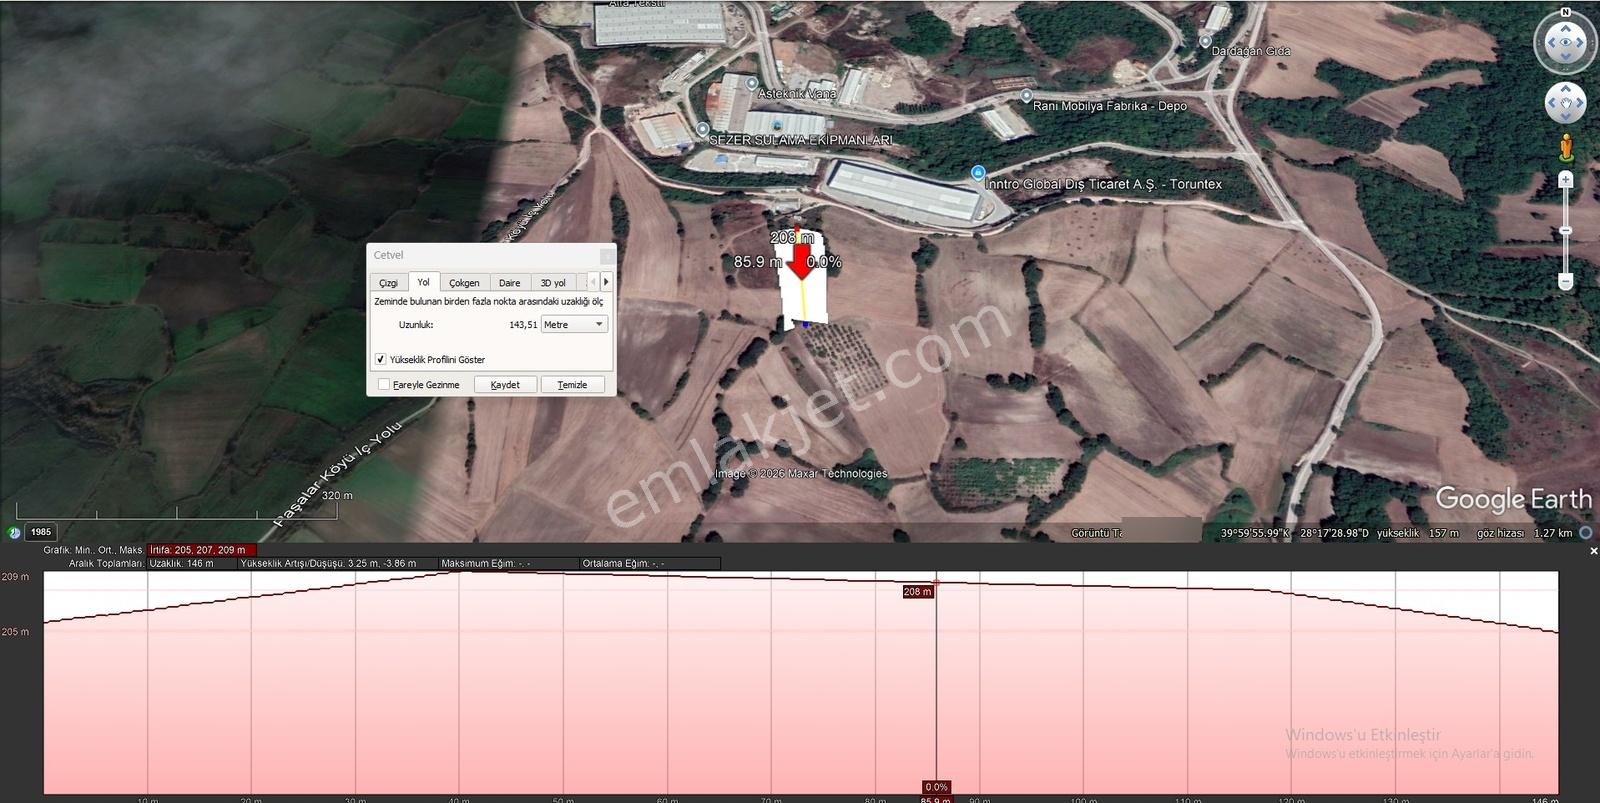Open the Daire tab
The height and width of the screenshot is (803, 1600).
pos(510,283)
